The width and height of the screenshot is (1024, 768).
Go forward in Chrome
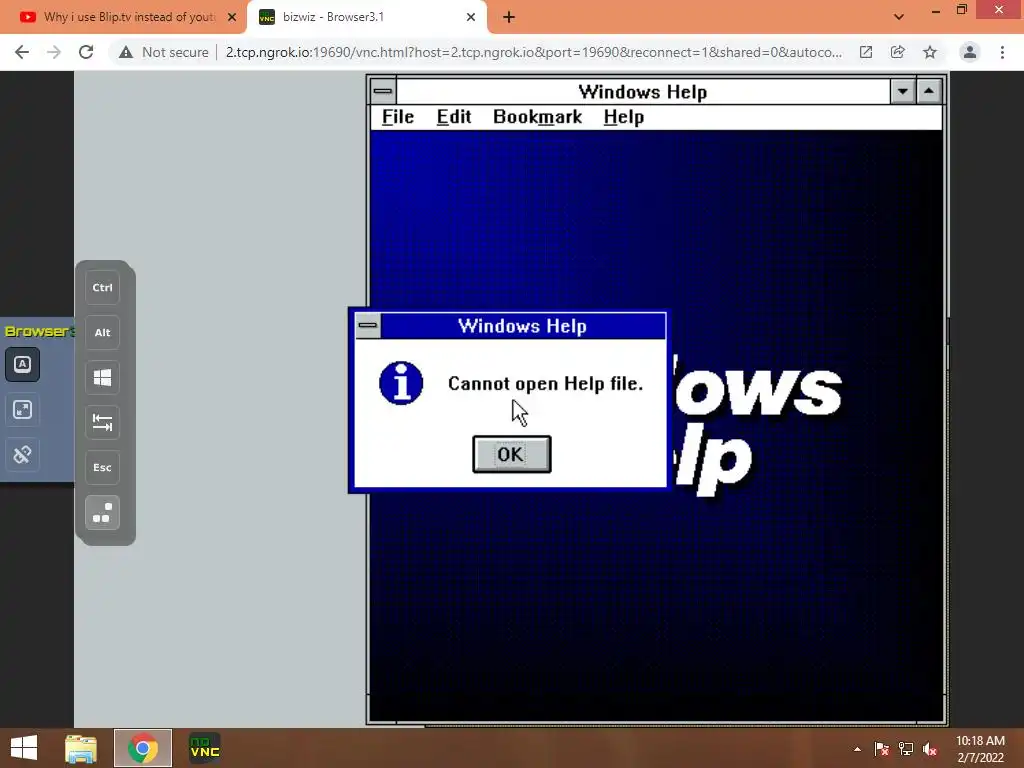[x=54, y=52]
